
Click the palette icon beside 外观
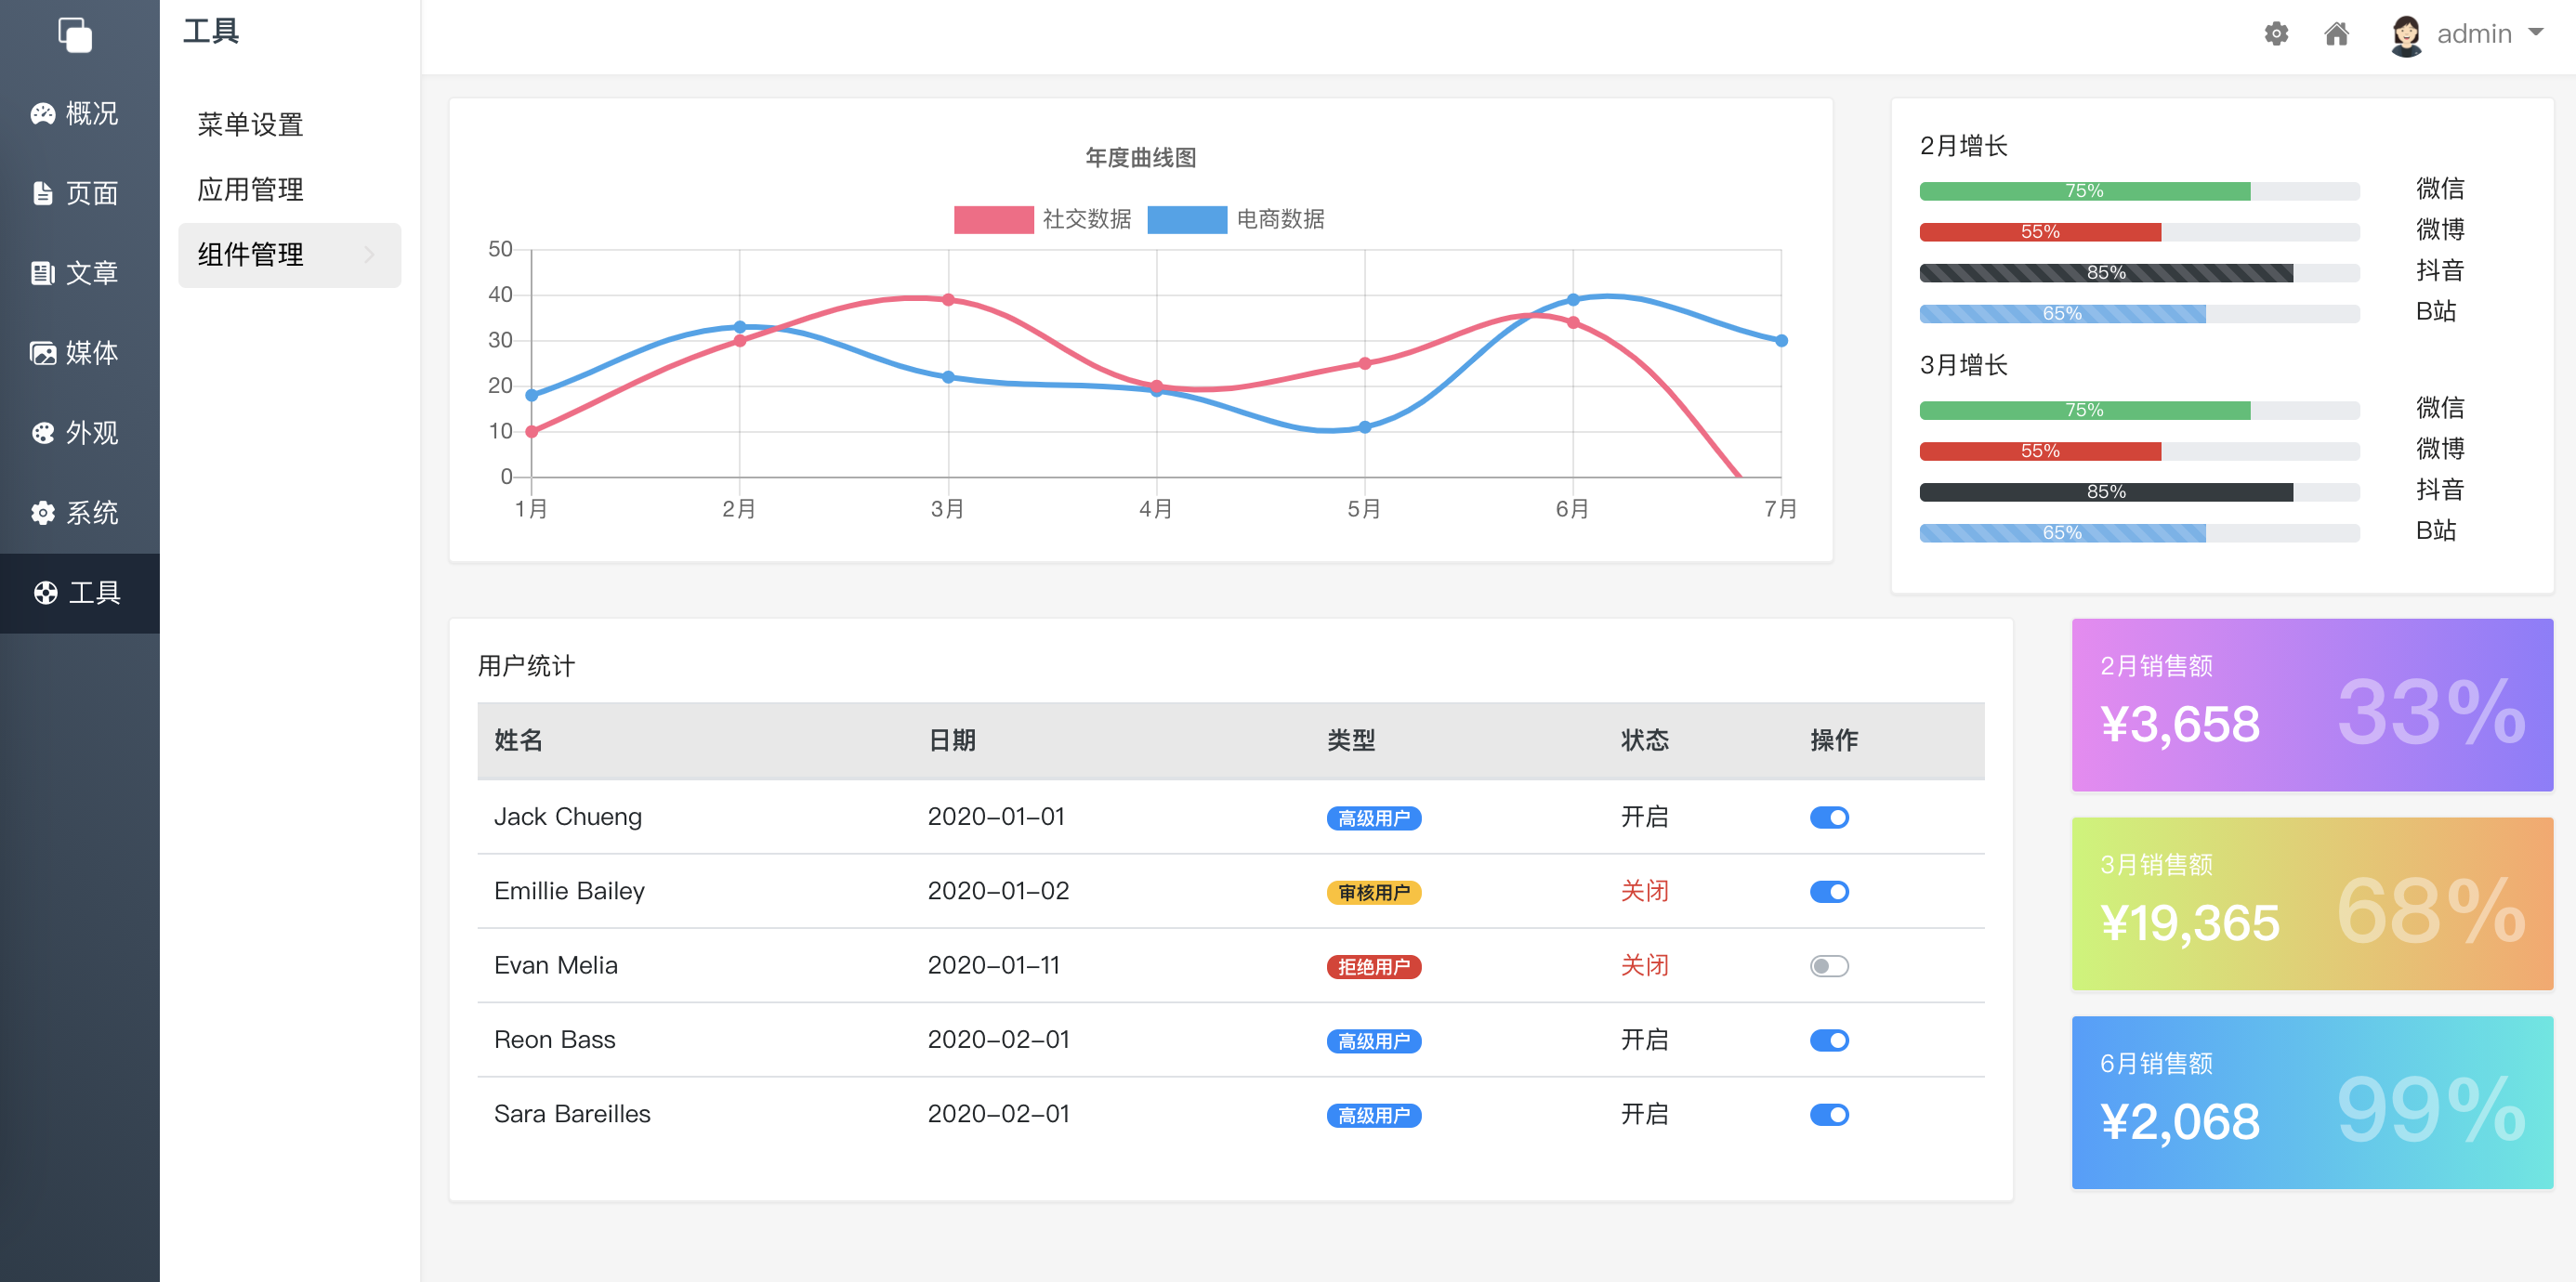click(x=43, y=434)
